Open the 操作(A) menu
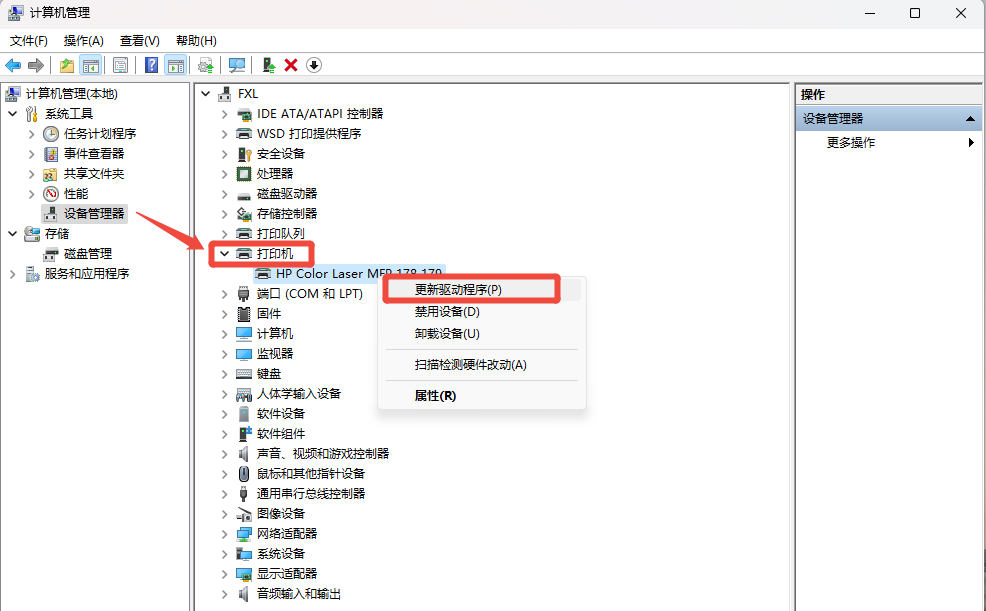This screenshot has height=611, width=986. coord(83,41)
